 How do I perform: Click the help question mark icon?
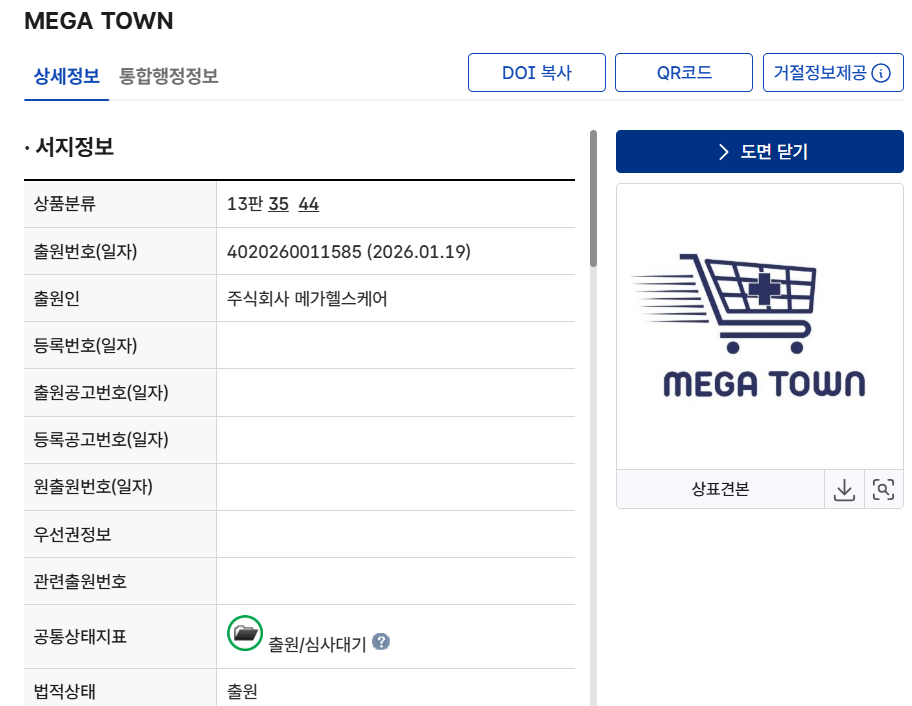(381, 642)
